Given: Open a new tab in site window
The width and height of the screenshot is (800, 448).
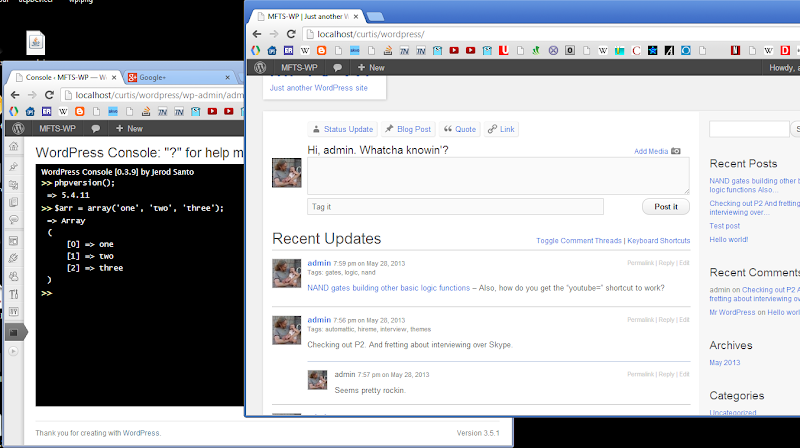Looking at the screenshot, I should click(375, 17).
